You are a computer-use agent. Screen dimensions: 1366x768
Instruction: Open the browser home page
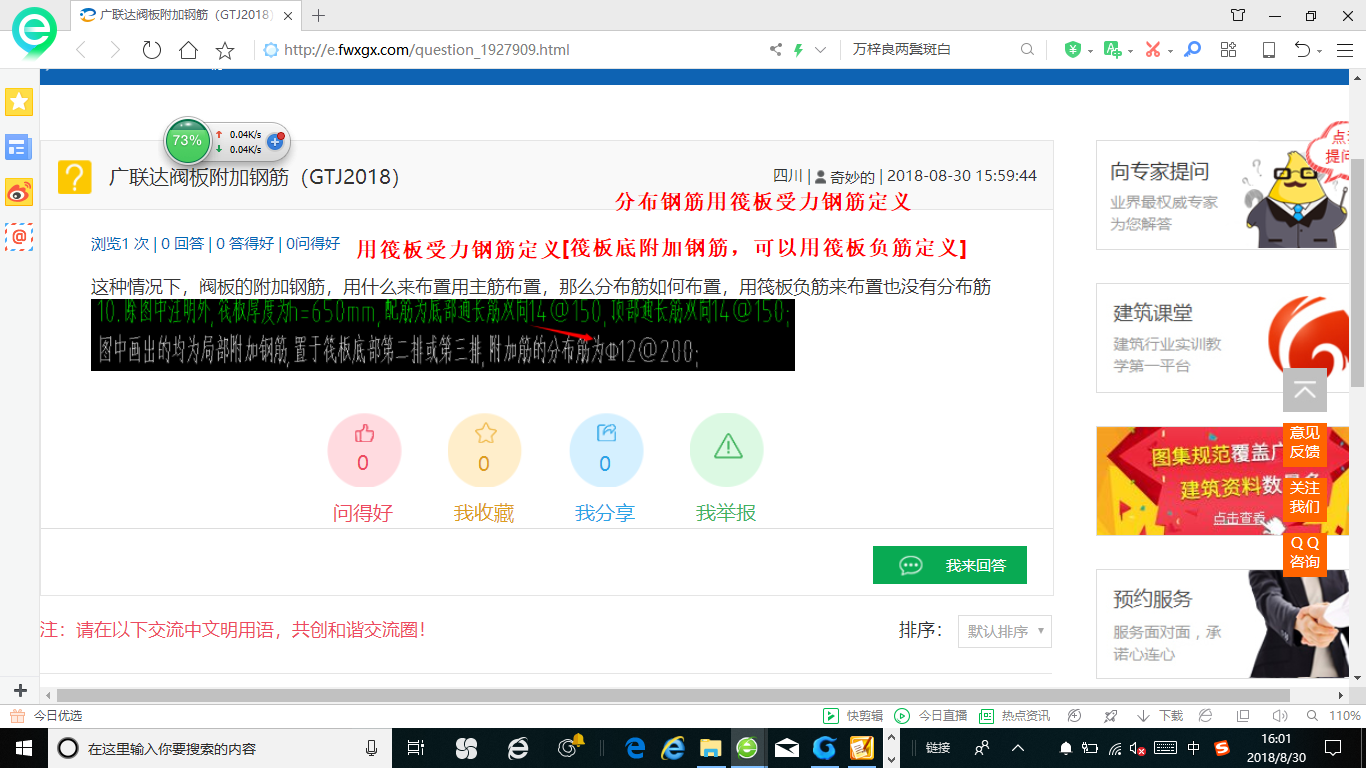(x=188, y=50)
